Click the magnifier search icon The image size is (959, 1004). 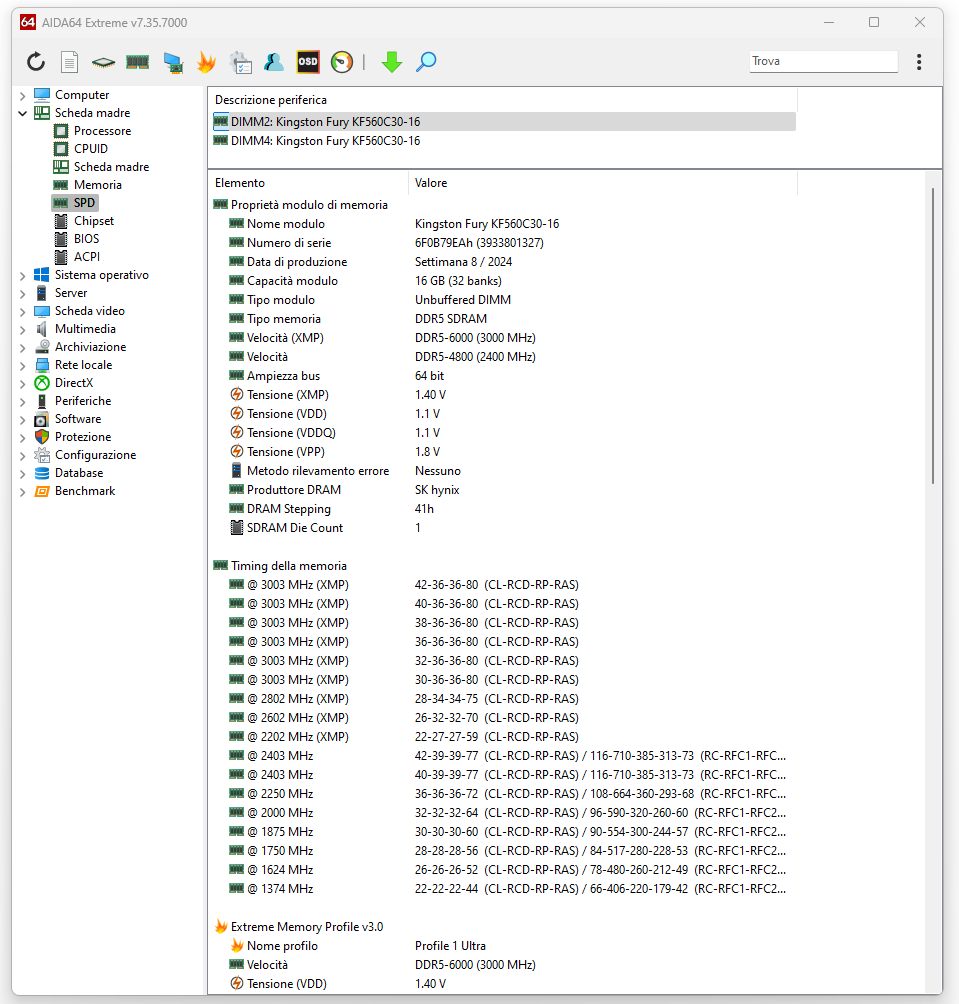426,62
